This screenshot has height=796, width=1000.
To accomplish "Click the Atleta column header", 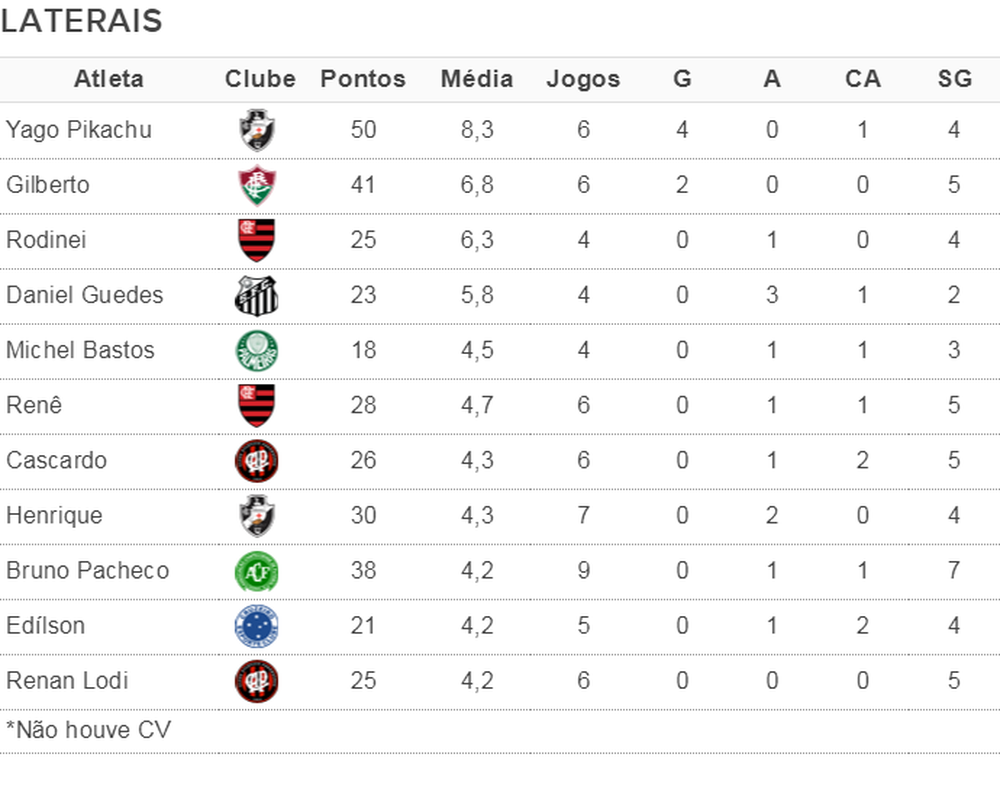I will (x=109, y=80).
